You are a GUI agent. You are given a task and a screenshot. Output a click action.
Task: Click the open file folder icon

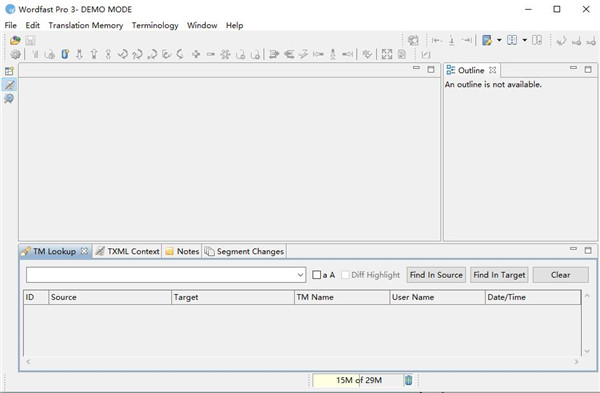coord(15,40)
